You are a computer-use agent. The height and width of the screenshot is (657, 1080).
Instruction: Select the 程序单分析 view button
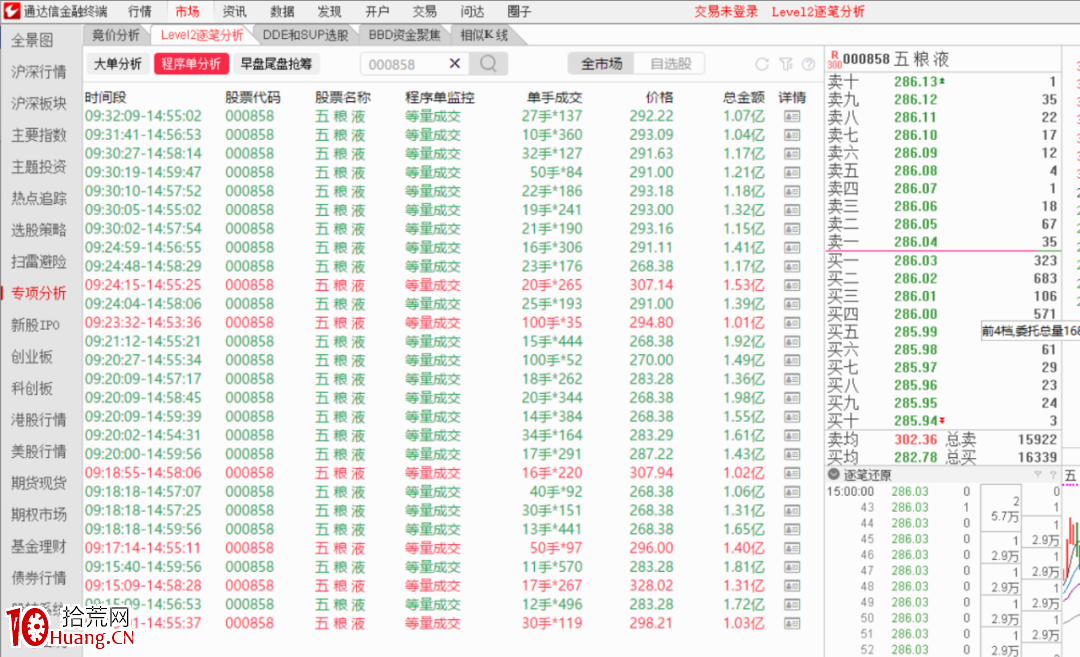click(x=191, y=64)
